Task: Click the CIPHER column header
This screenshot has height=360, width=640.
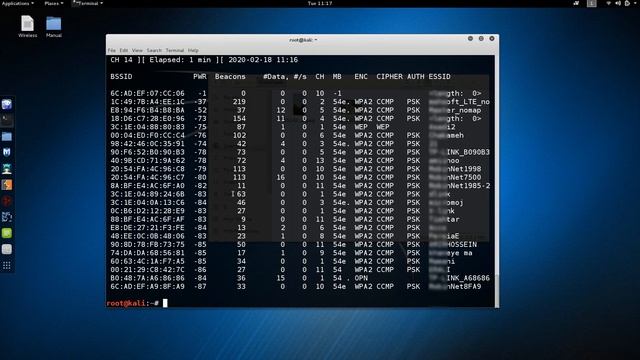Action: point(389,76)
